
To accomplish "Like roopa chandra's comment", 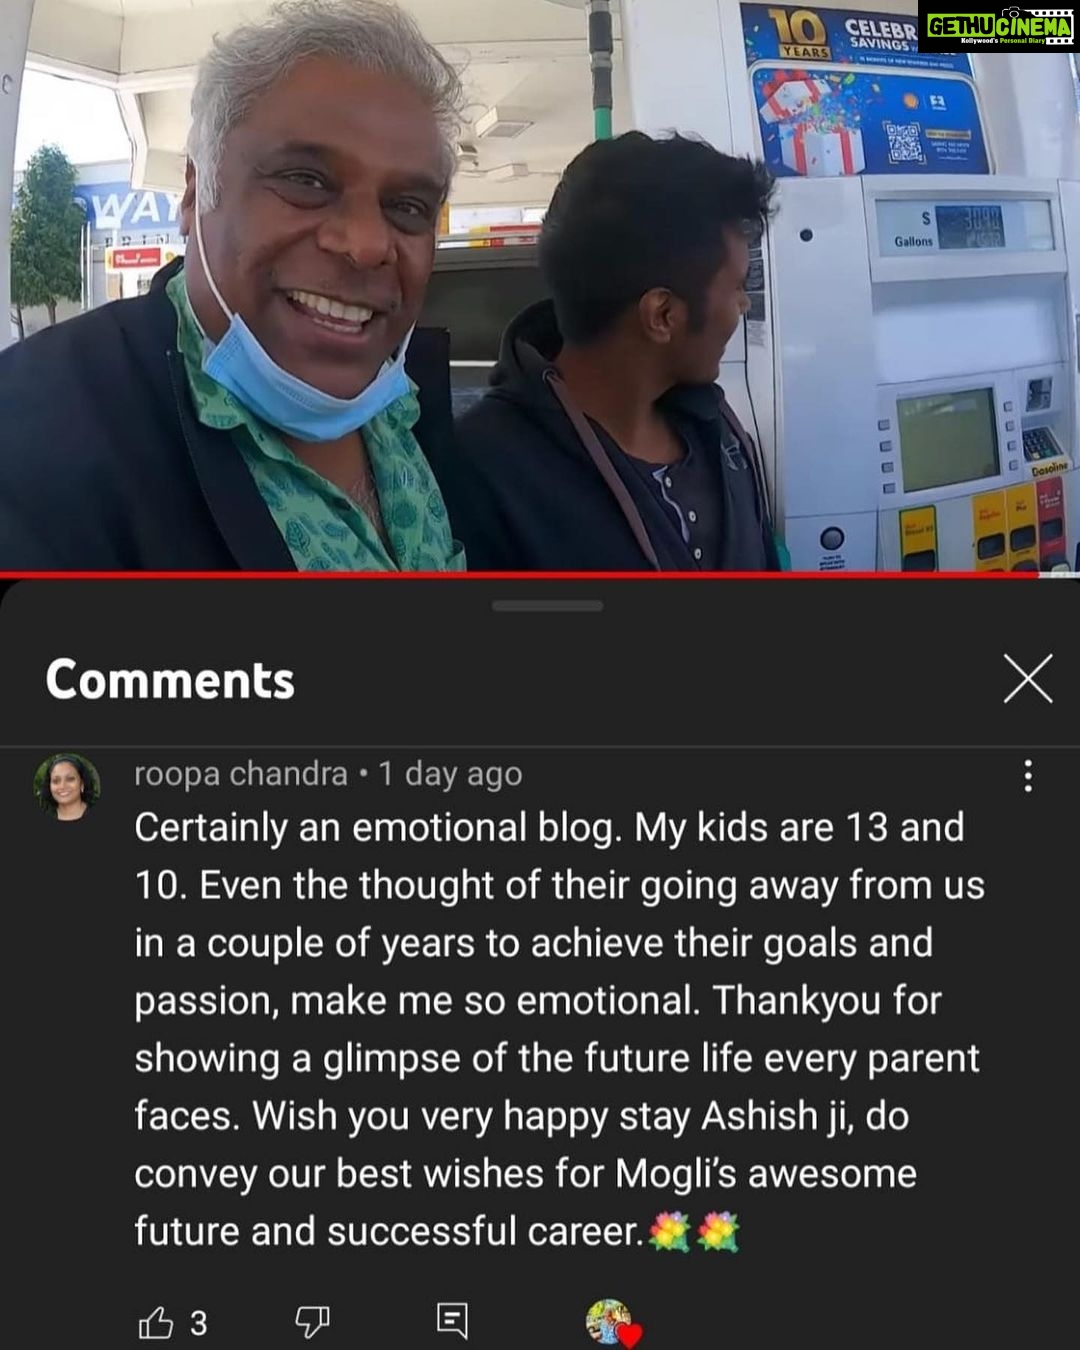I will [156, 1322].
